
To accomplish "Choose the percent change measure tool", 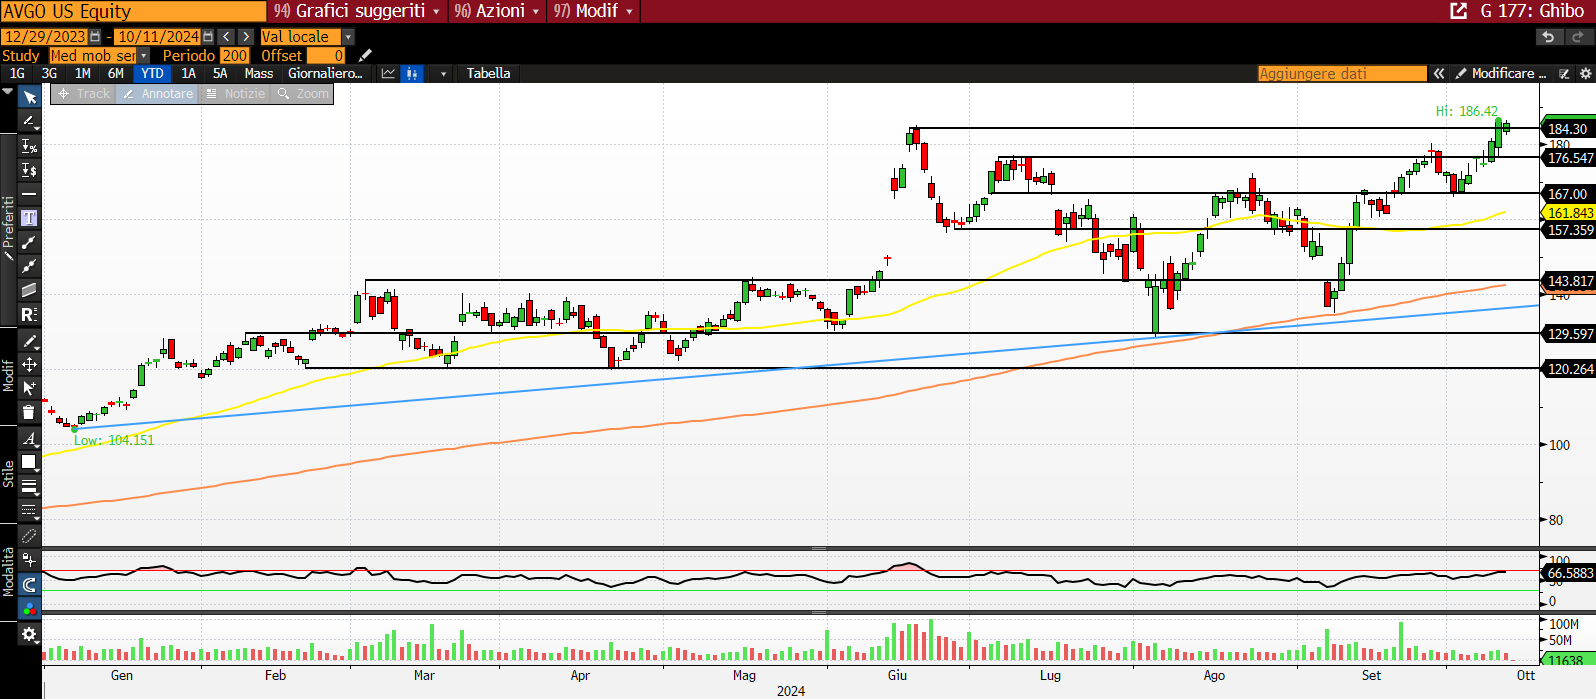I will click(x=29, y=146).
